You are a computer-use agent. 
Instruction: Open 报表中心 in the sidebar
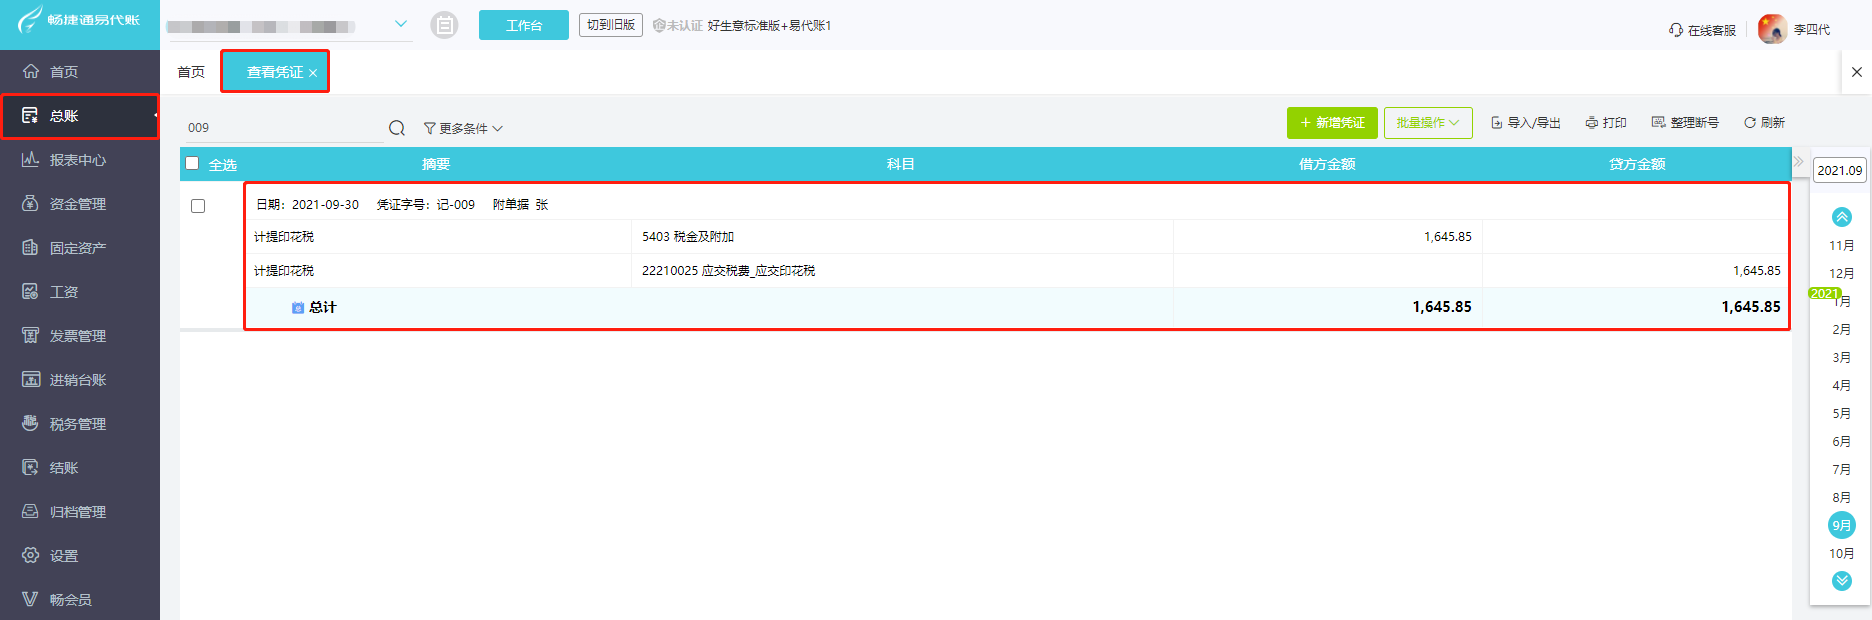coord(80,160)
